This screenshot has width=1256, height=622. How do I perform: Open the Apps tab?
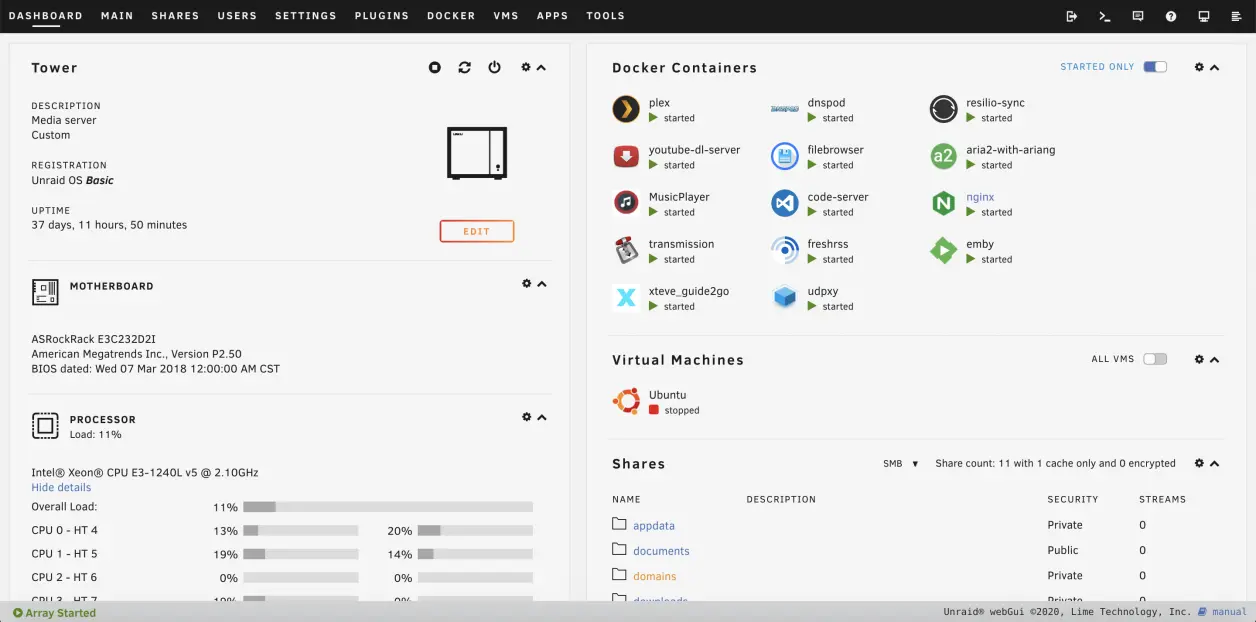click(552, 16)
